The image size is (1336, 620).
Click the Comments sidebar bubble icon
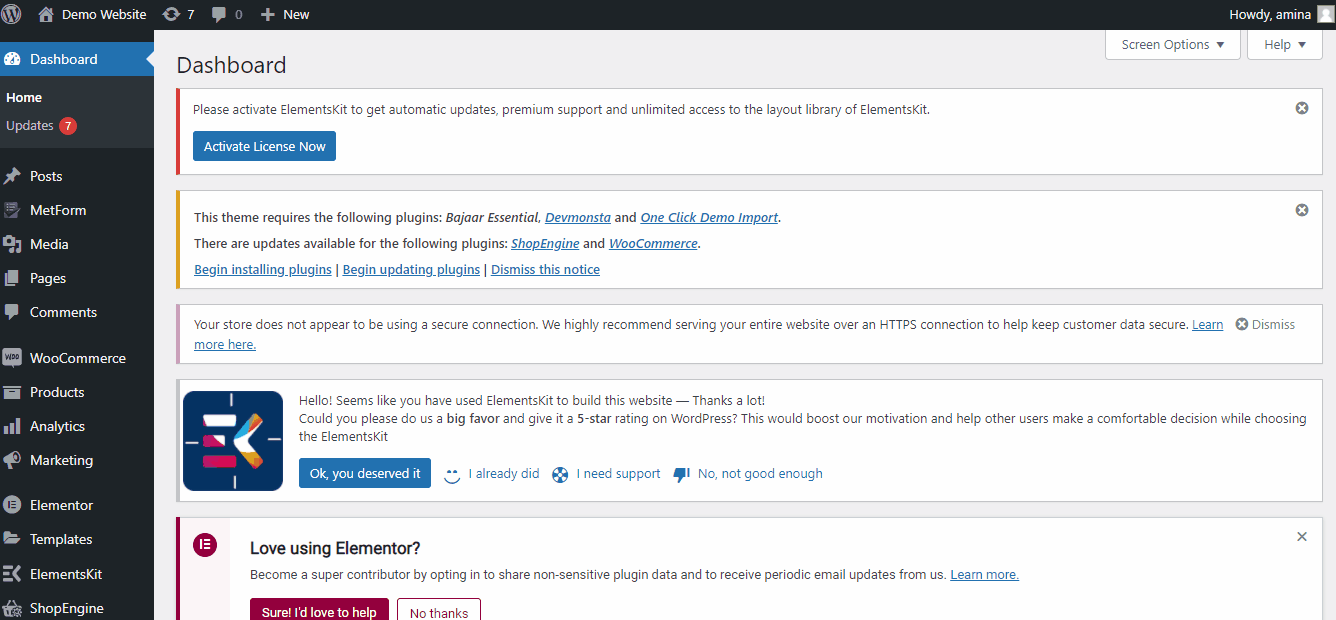[12, 312]
